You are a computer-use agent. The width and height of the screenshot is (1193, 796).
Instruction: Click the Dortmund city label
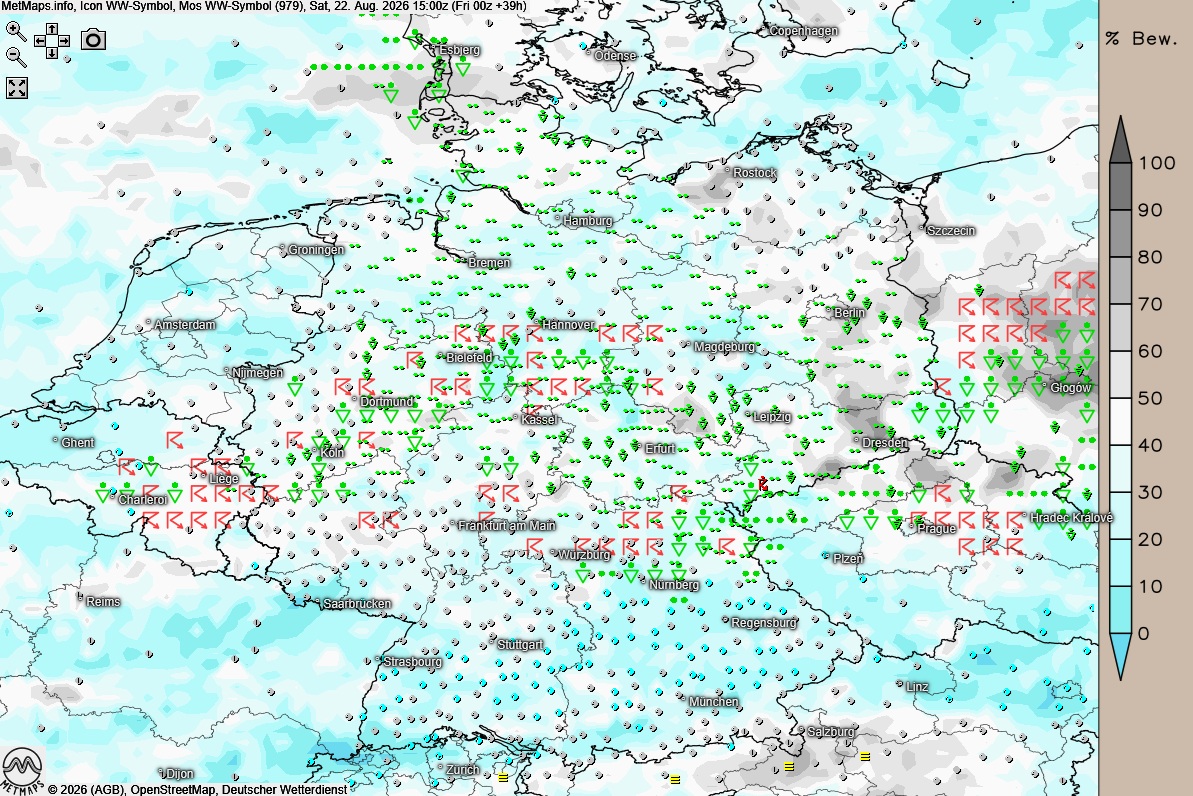(x=387, y=402)
